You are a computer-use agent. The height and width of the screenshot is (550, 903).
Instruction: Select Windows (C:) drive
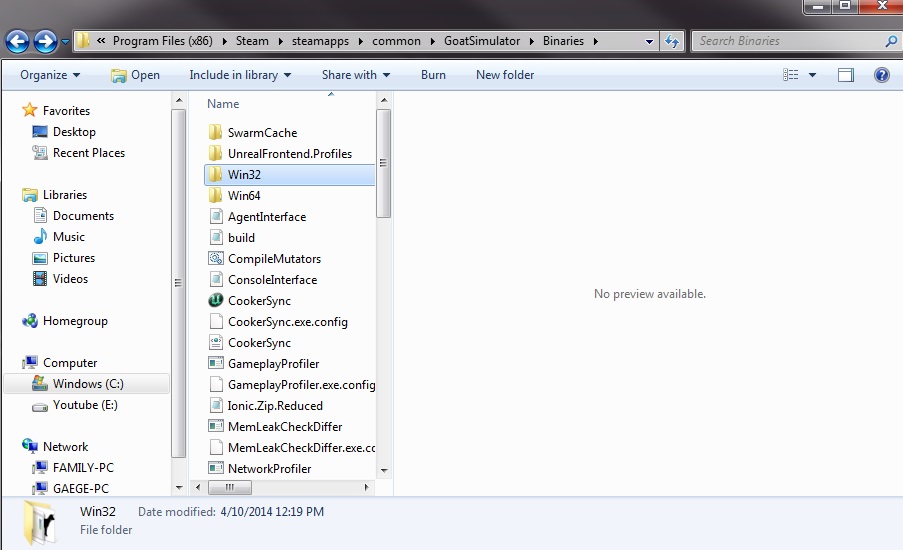87,384
